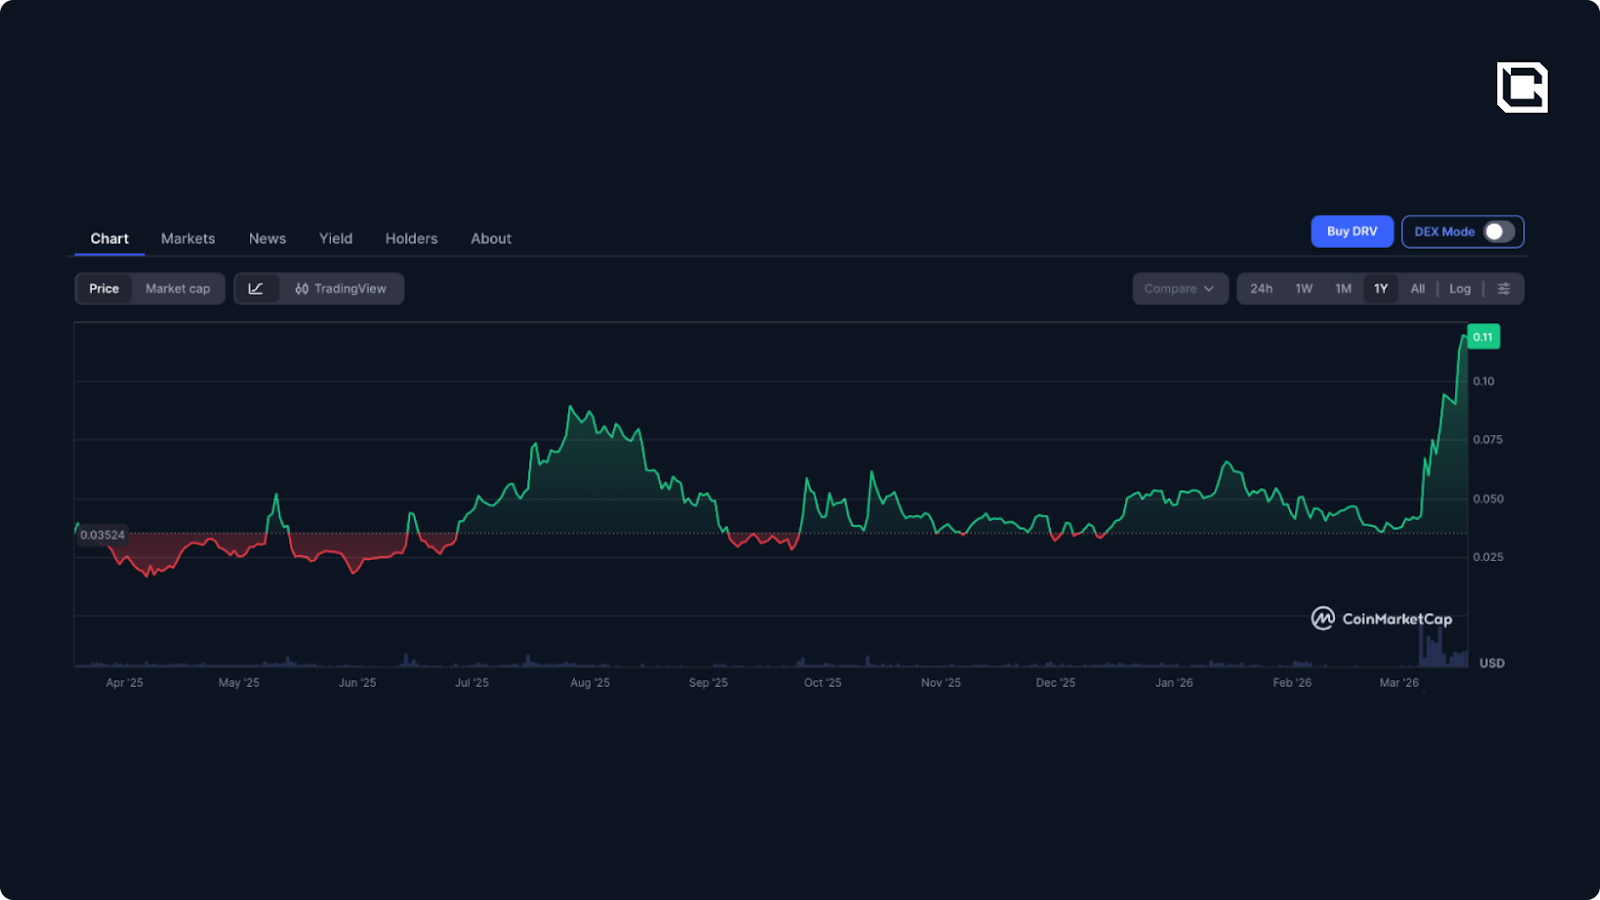Click the line chart icon button
This screenshot has height=900, width=1600.
coord(256,289)
